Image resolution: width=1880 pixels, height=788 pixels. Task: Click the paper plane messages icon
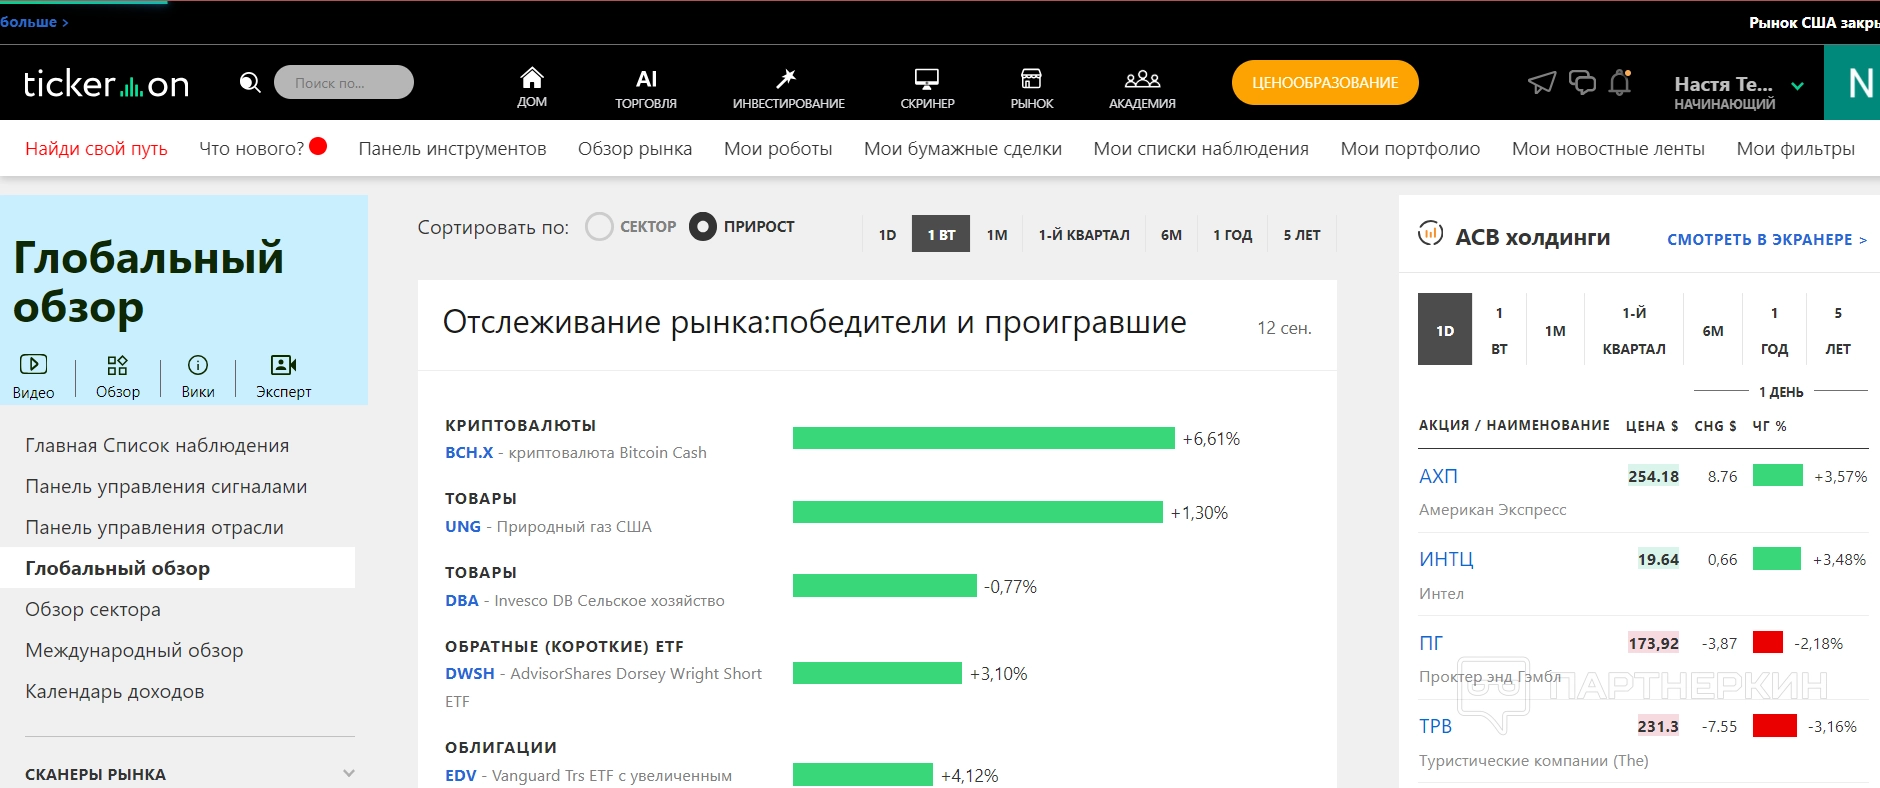[1542, 82]
